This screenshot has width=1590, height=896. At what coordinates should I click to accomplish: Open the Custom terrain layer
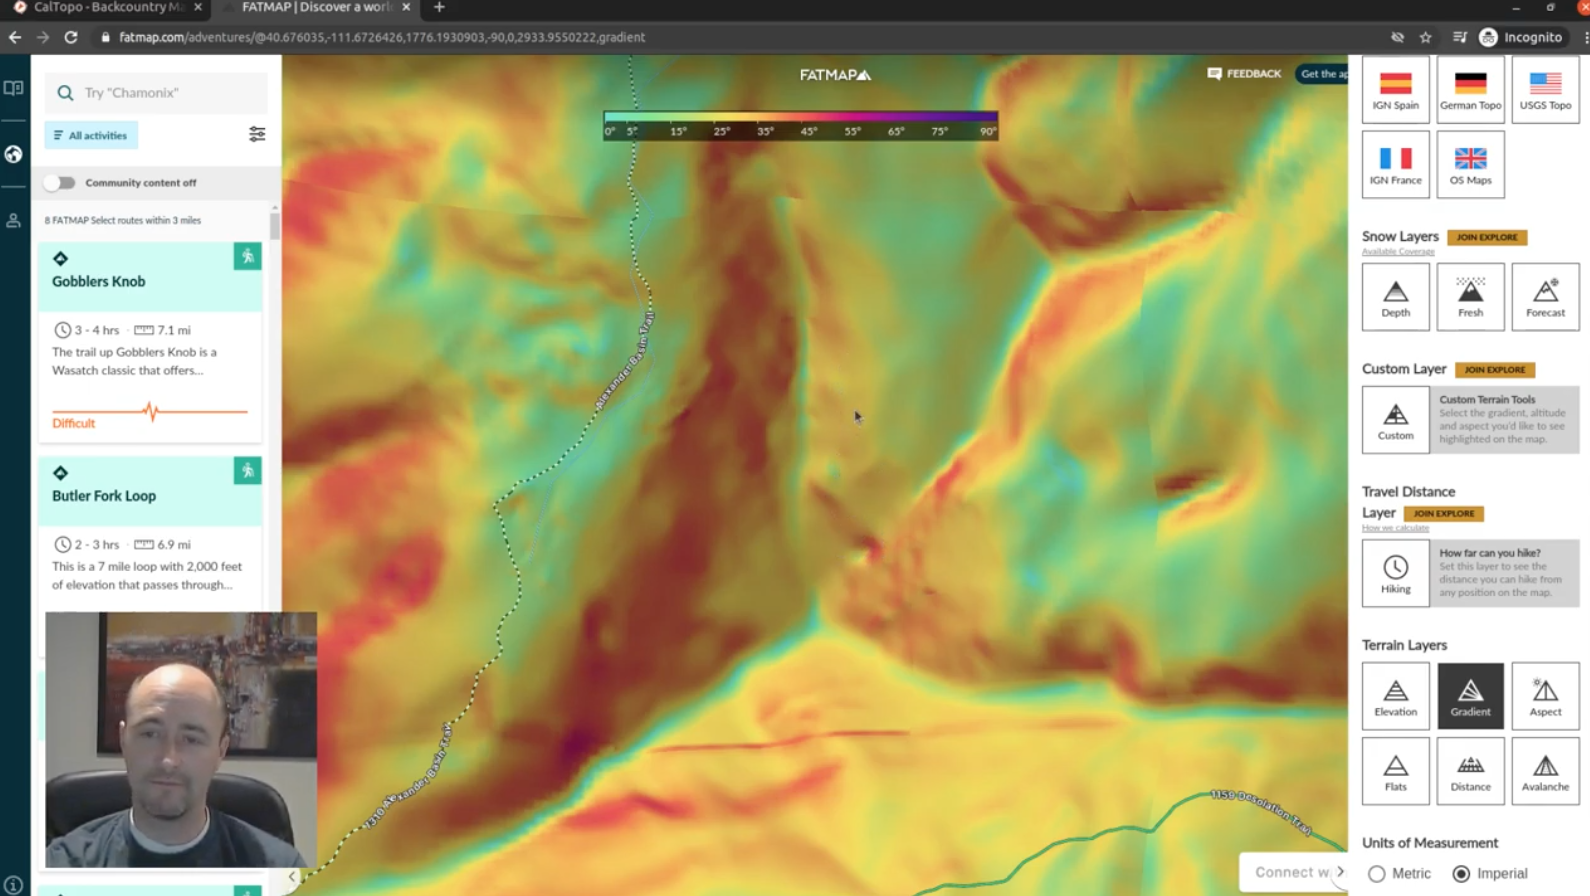1395,420
